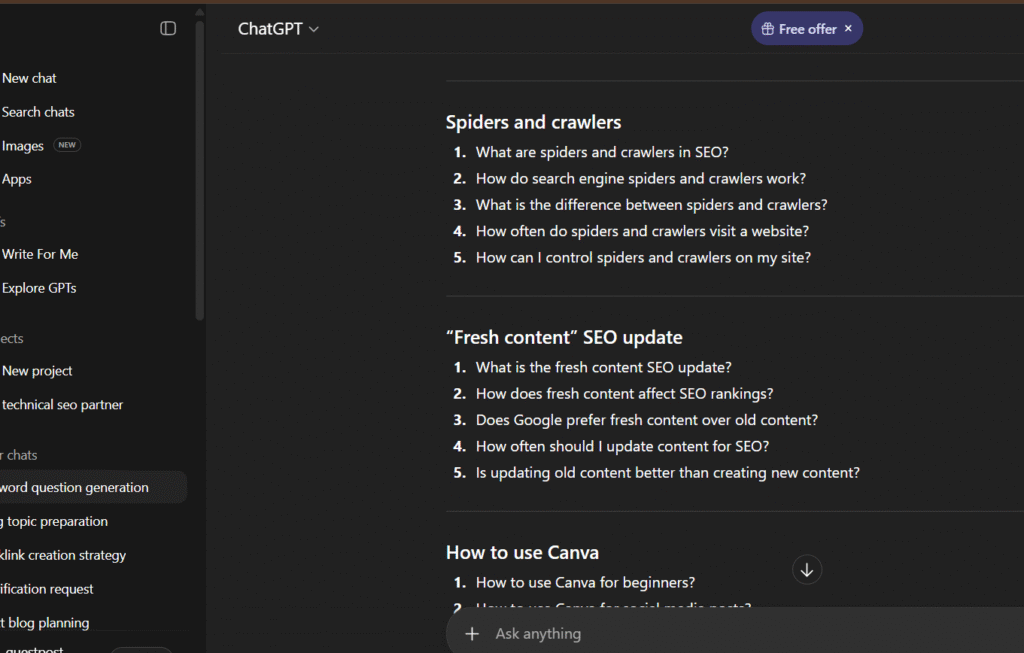Open the technical seo partner project

tap(62, 405)
